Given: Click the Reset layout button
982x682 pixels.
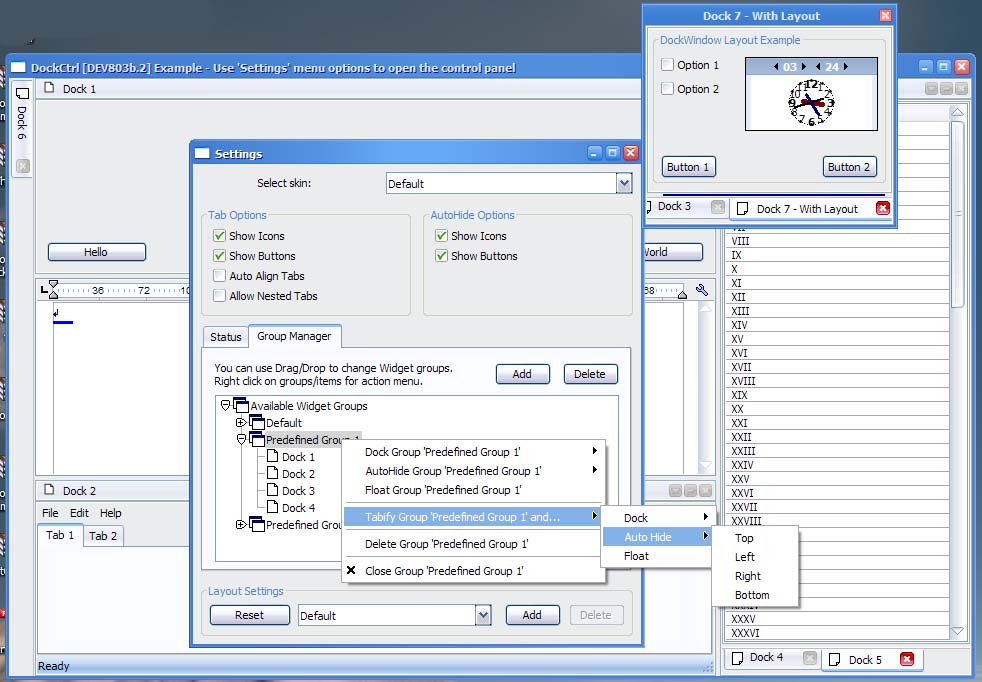Looking at the screenshot, I should point(249,615).
